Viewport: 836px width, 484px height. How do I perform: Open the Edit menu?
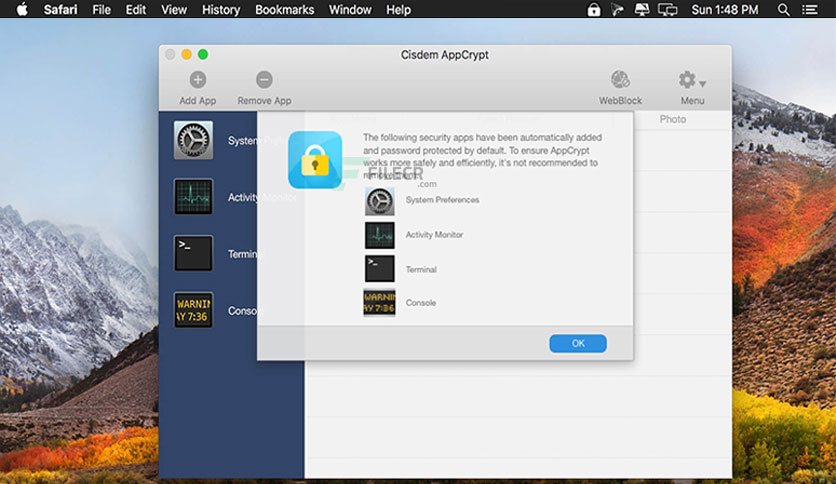coord(136,10)
